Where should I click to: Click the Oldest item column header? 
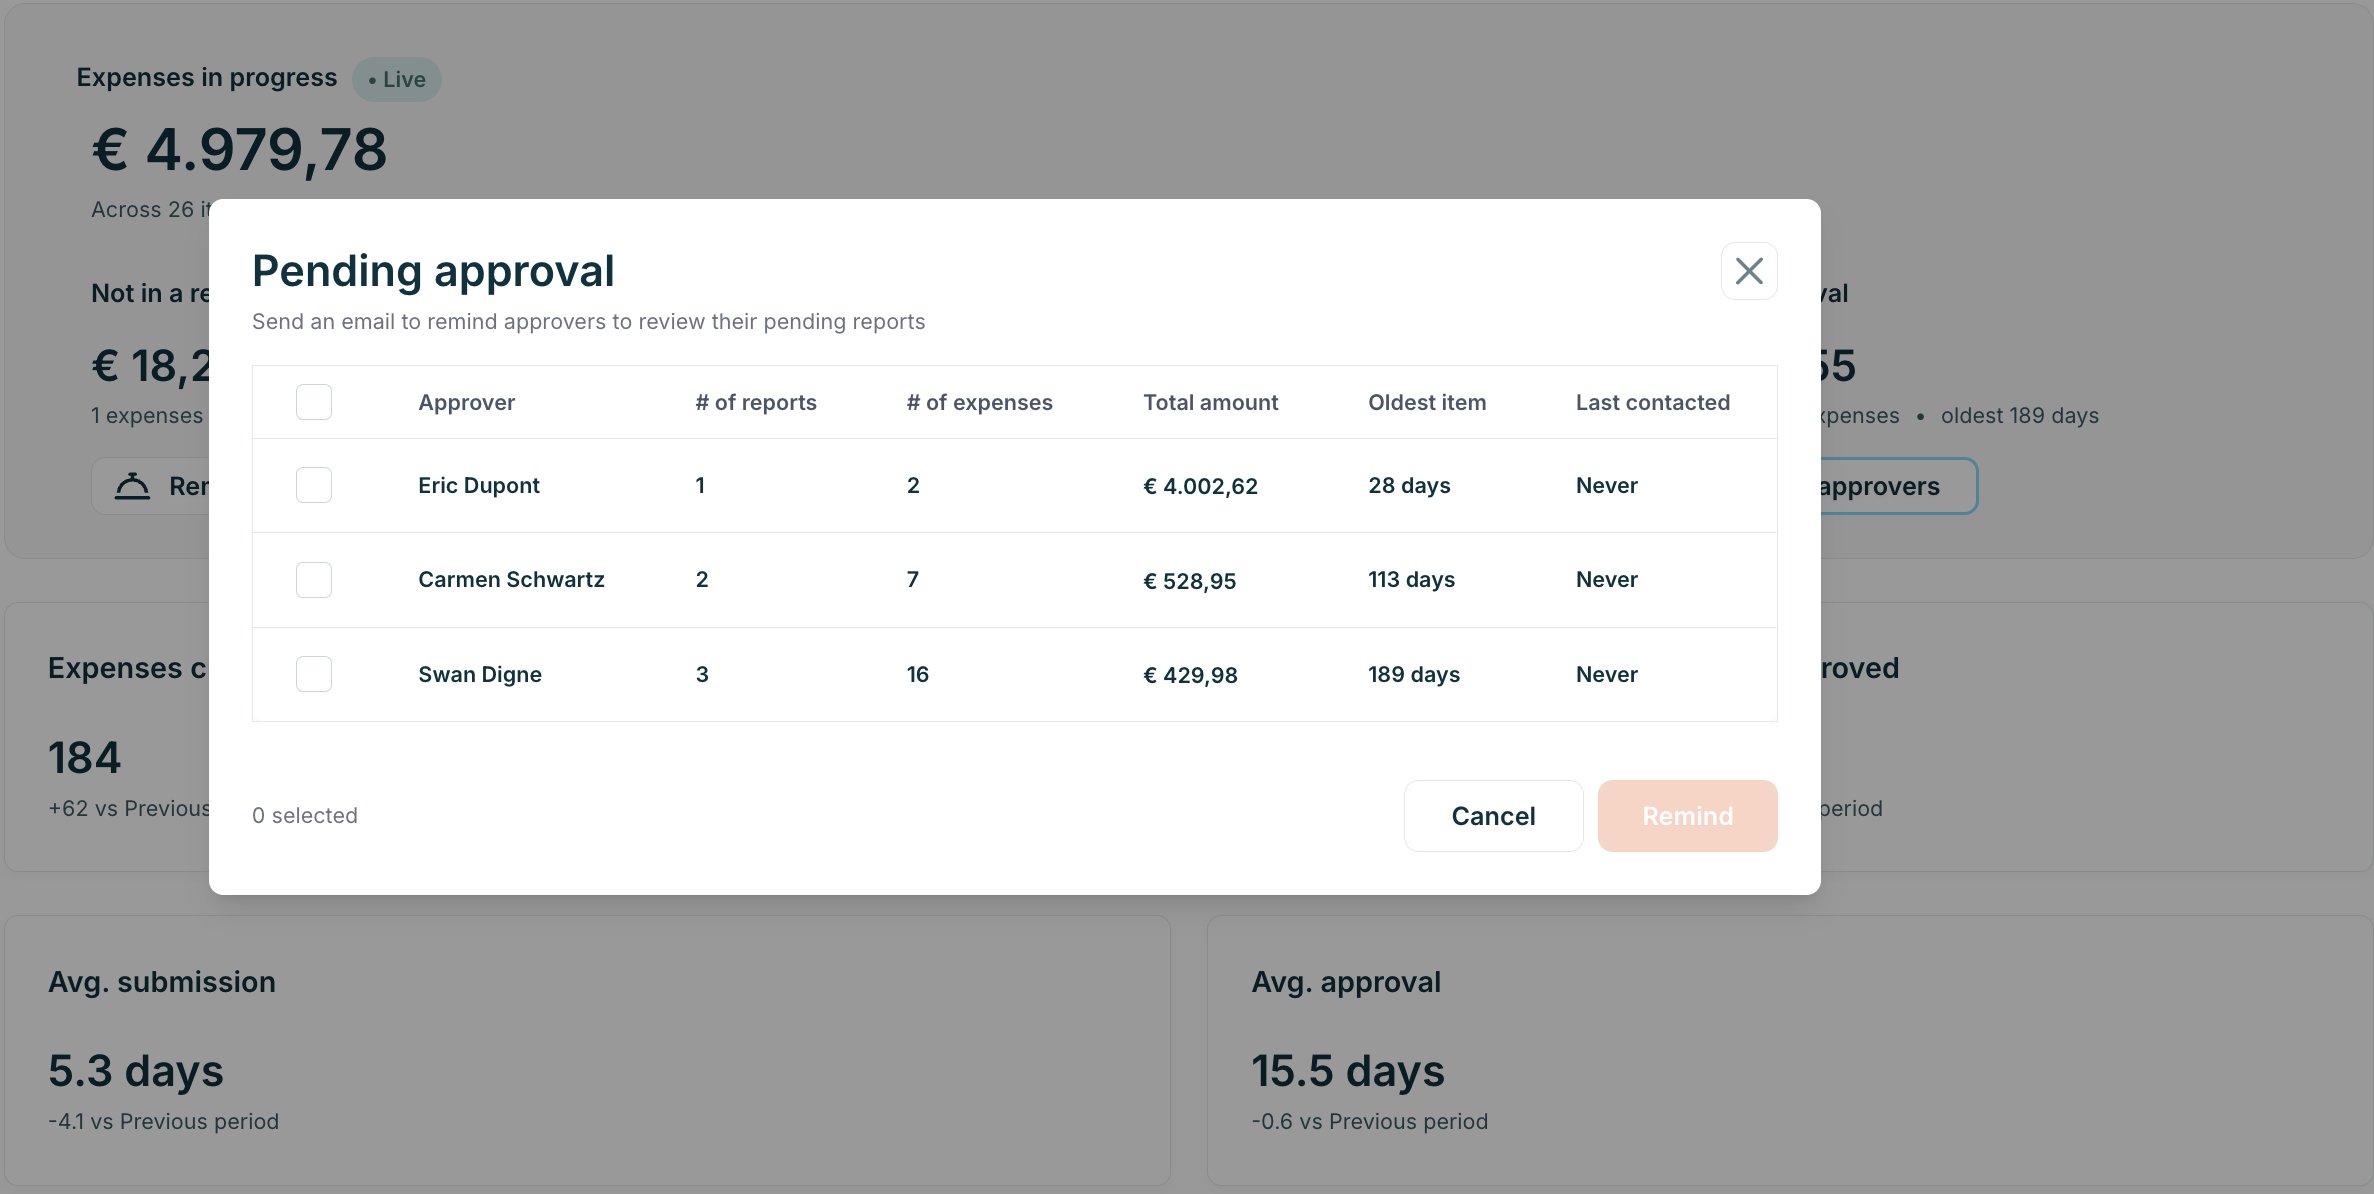click(x=1427, y=402)
